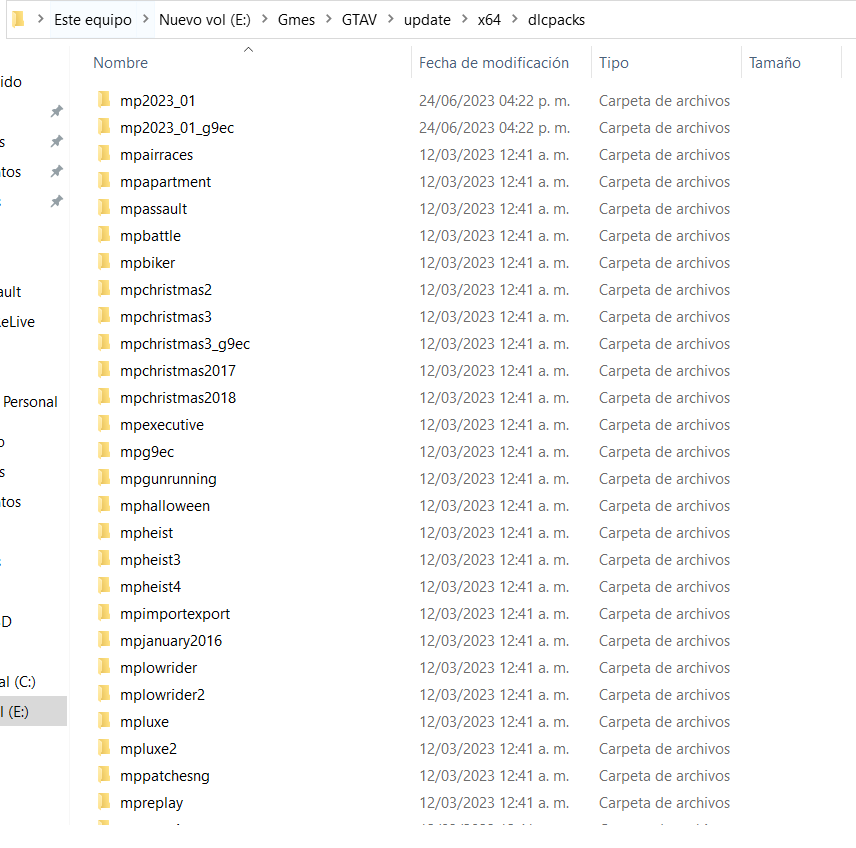This screenshot has height=848, width=856.
Task: Expand breadcrumb chevron after Gmes
Action: click(x=329, y=19)
